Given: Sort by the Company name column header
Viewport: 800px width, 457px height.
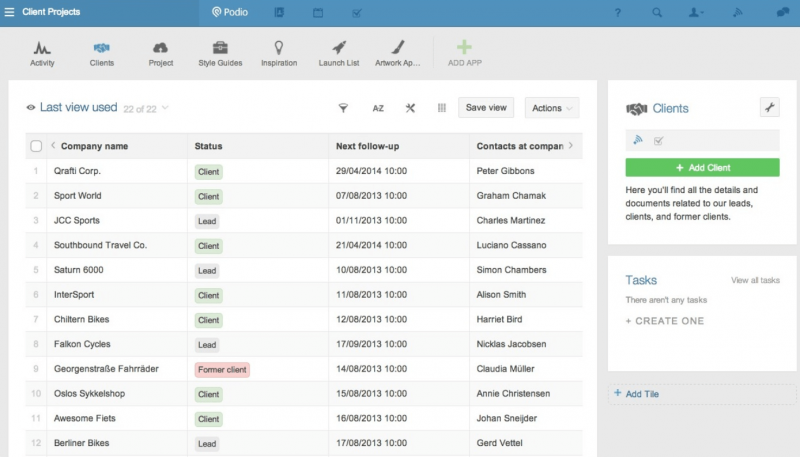Looking at the screenshot, I should (94, 146).
